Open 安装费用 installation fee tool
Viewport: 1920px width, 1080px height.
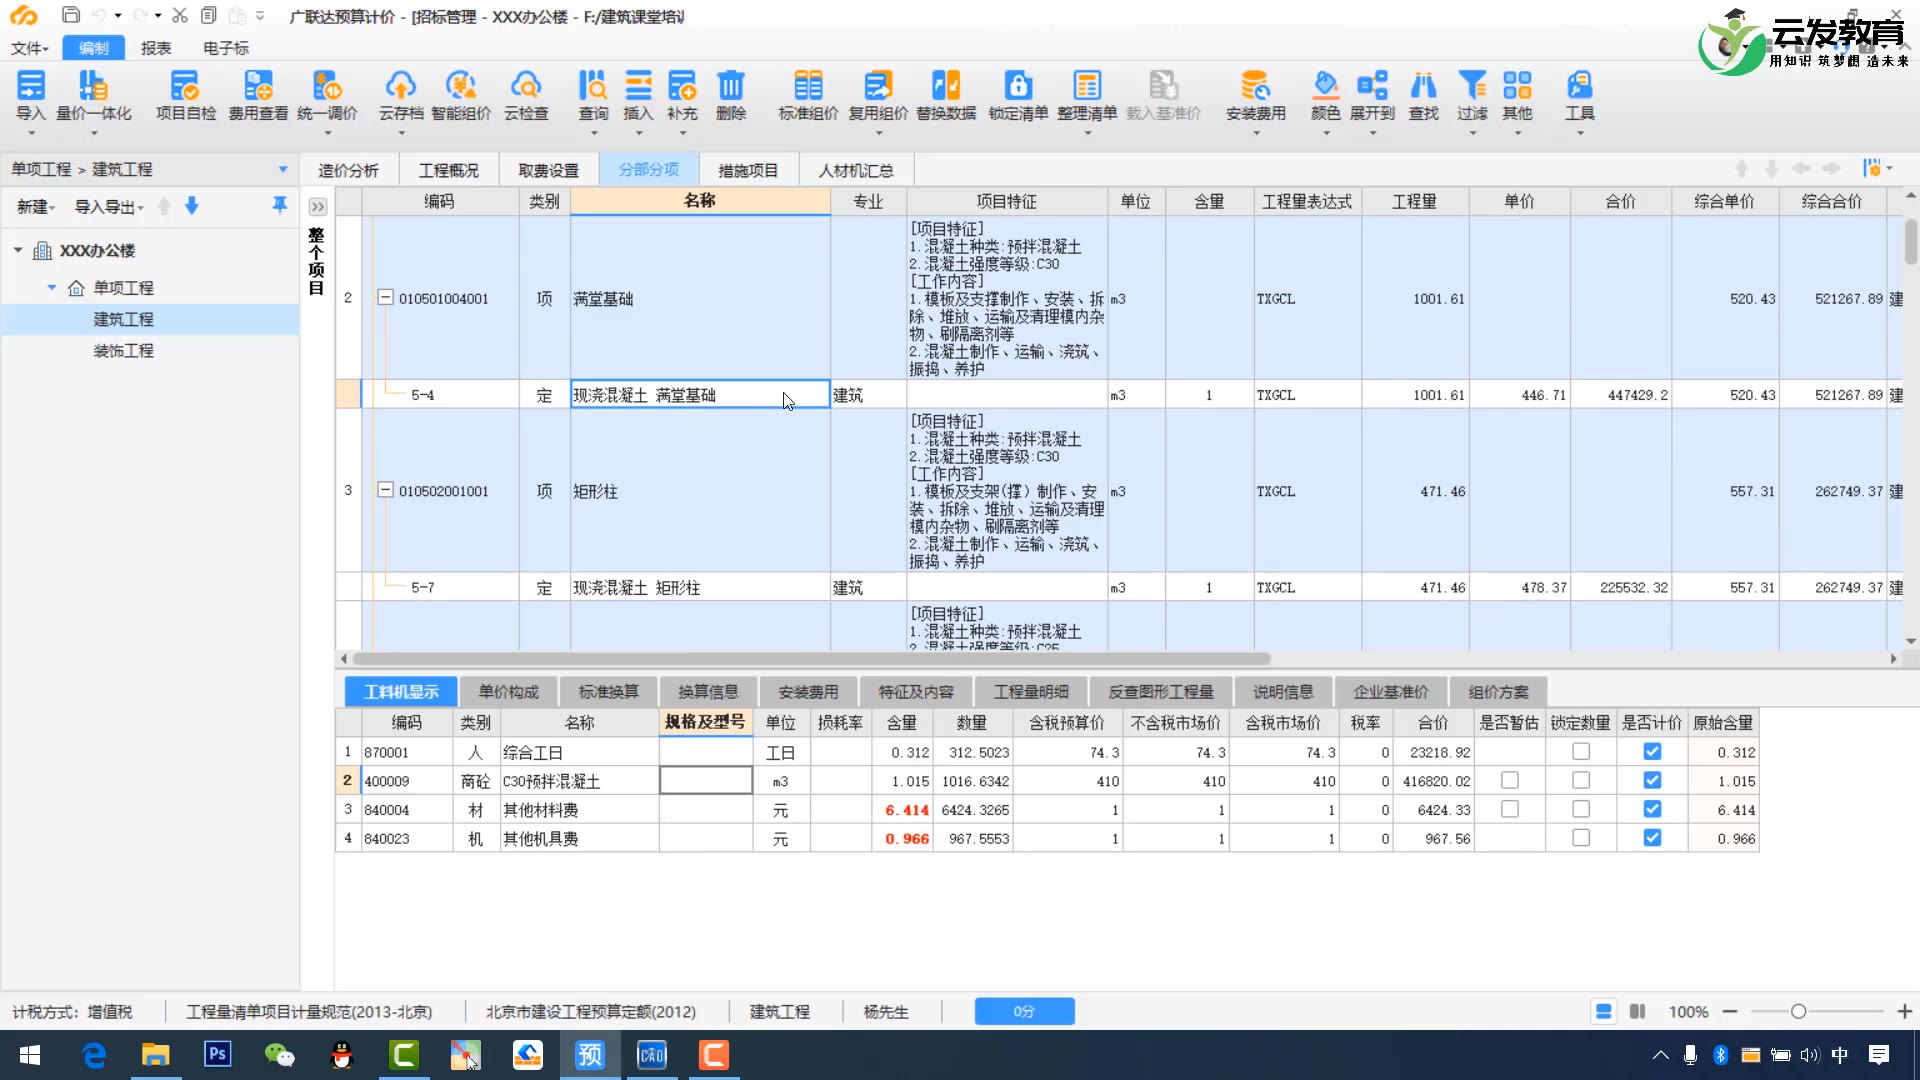pos(1256,97)
